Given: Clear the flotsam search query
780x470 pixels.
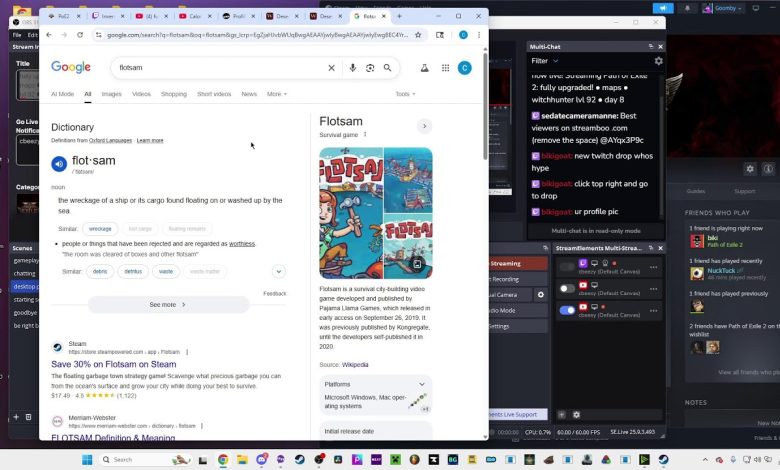Looking at the screenshot, I should [331, 68].
